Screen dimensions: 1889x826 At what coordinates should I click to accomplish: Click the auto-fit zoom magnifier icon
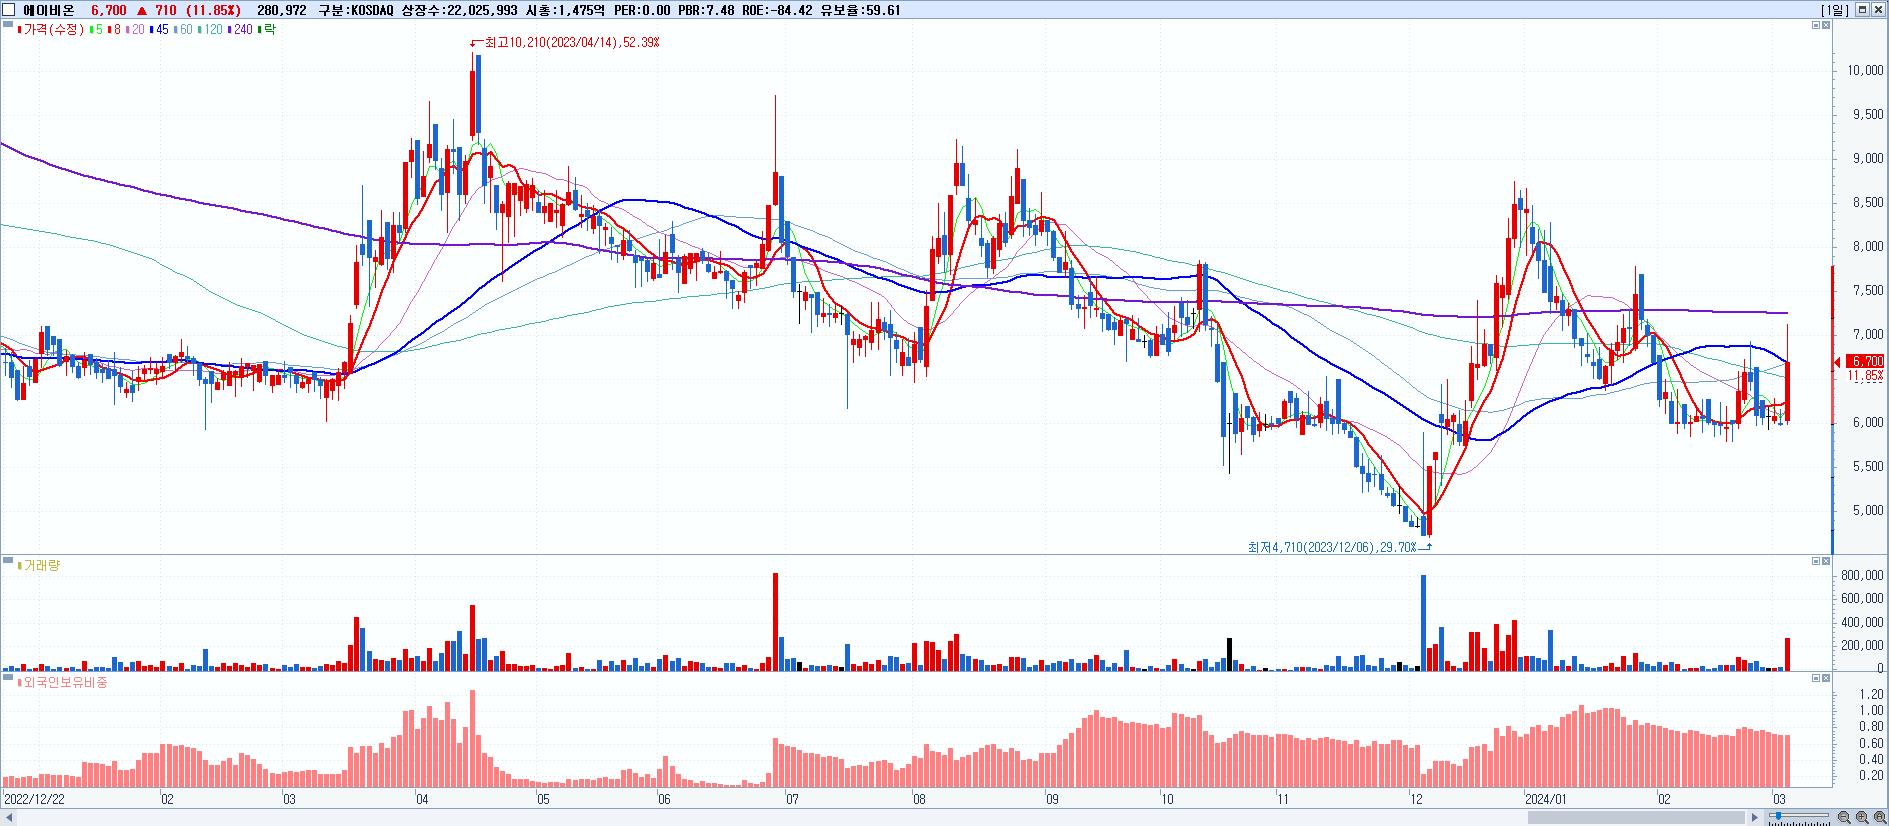1880,817
